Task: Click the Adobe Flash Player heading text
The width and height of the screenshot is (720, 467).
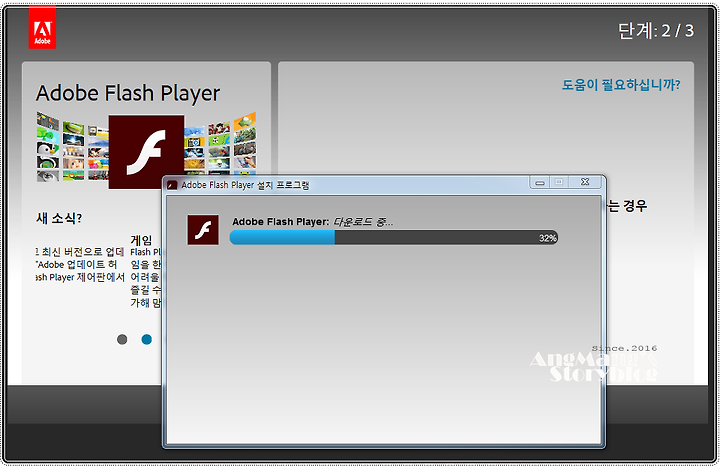Action: (128, 93)
